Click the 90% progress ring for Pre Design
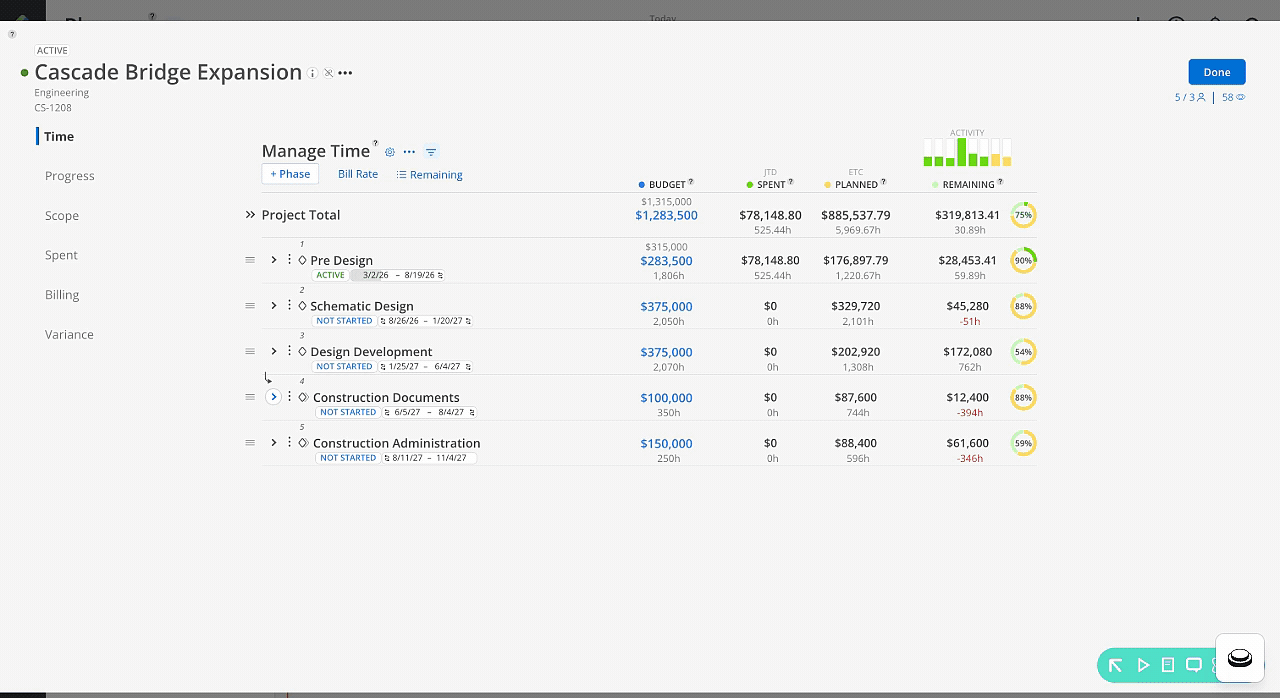1280x698 pixels. pyautogui.click(x=1023, y=261)
